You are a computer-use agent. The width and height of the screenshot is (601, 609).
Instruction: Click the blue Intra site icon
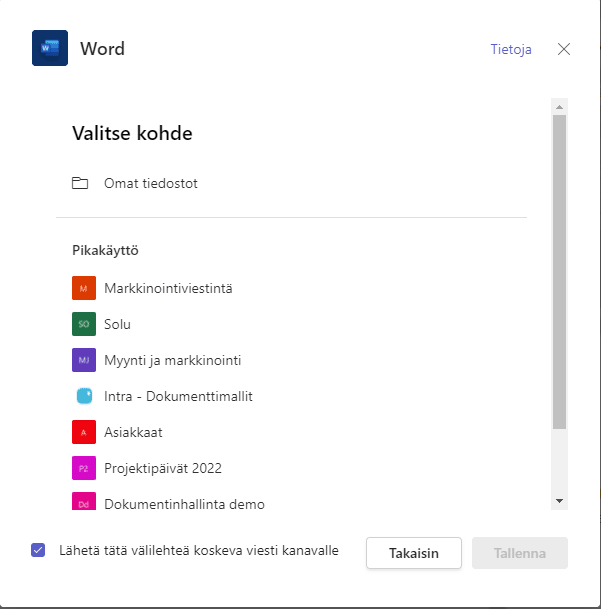pos(84,396)
